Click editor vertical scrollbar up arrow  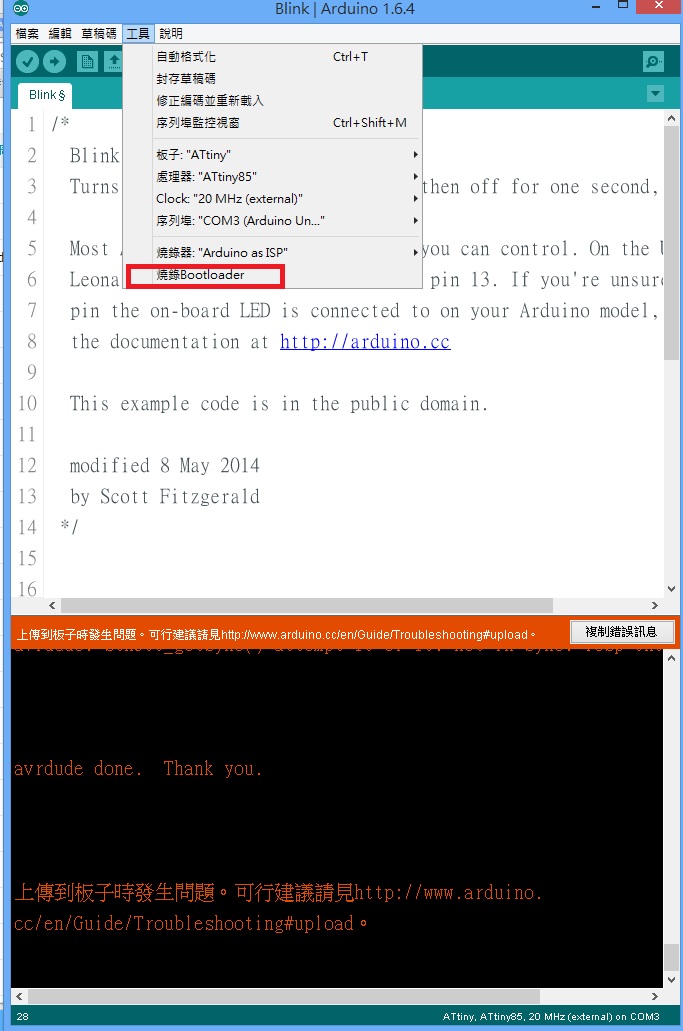point(671,119)
